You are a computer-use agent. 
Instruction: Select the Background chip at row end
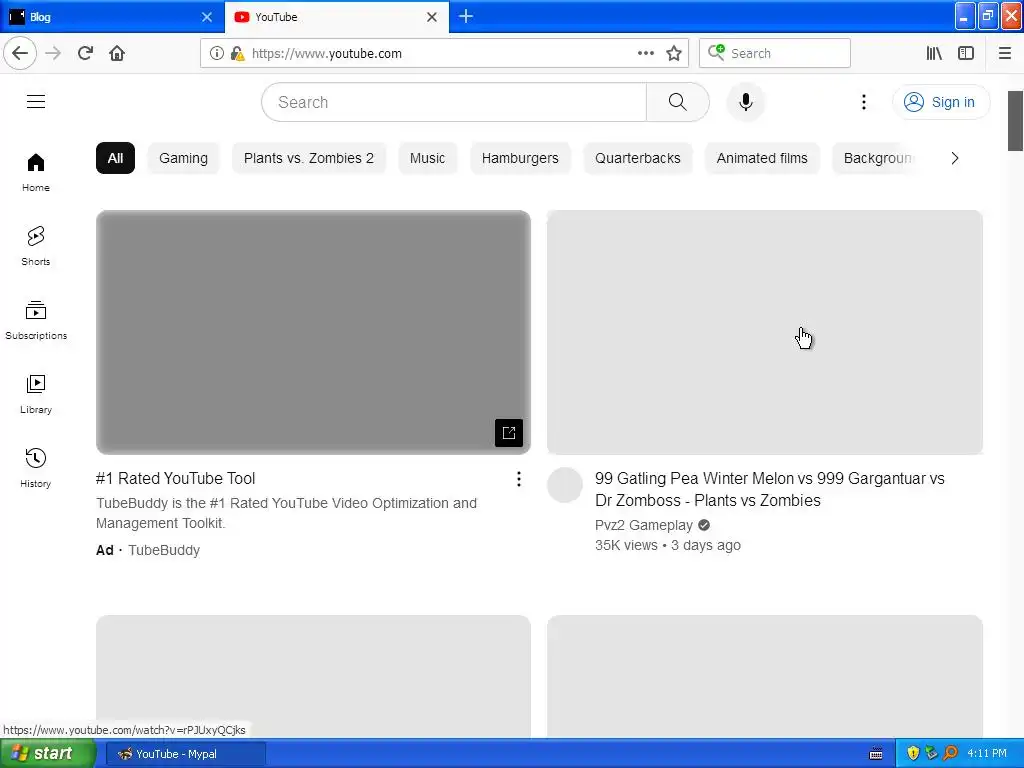coord(875,158)
